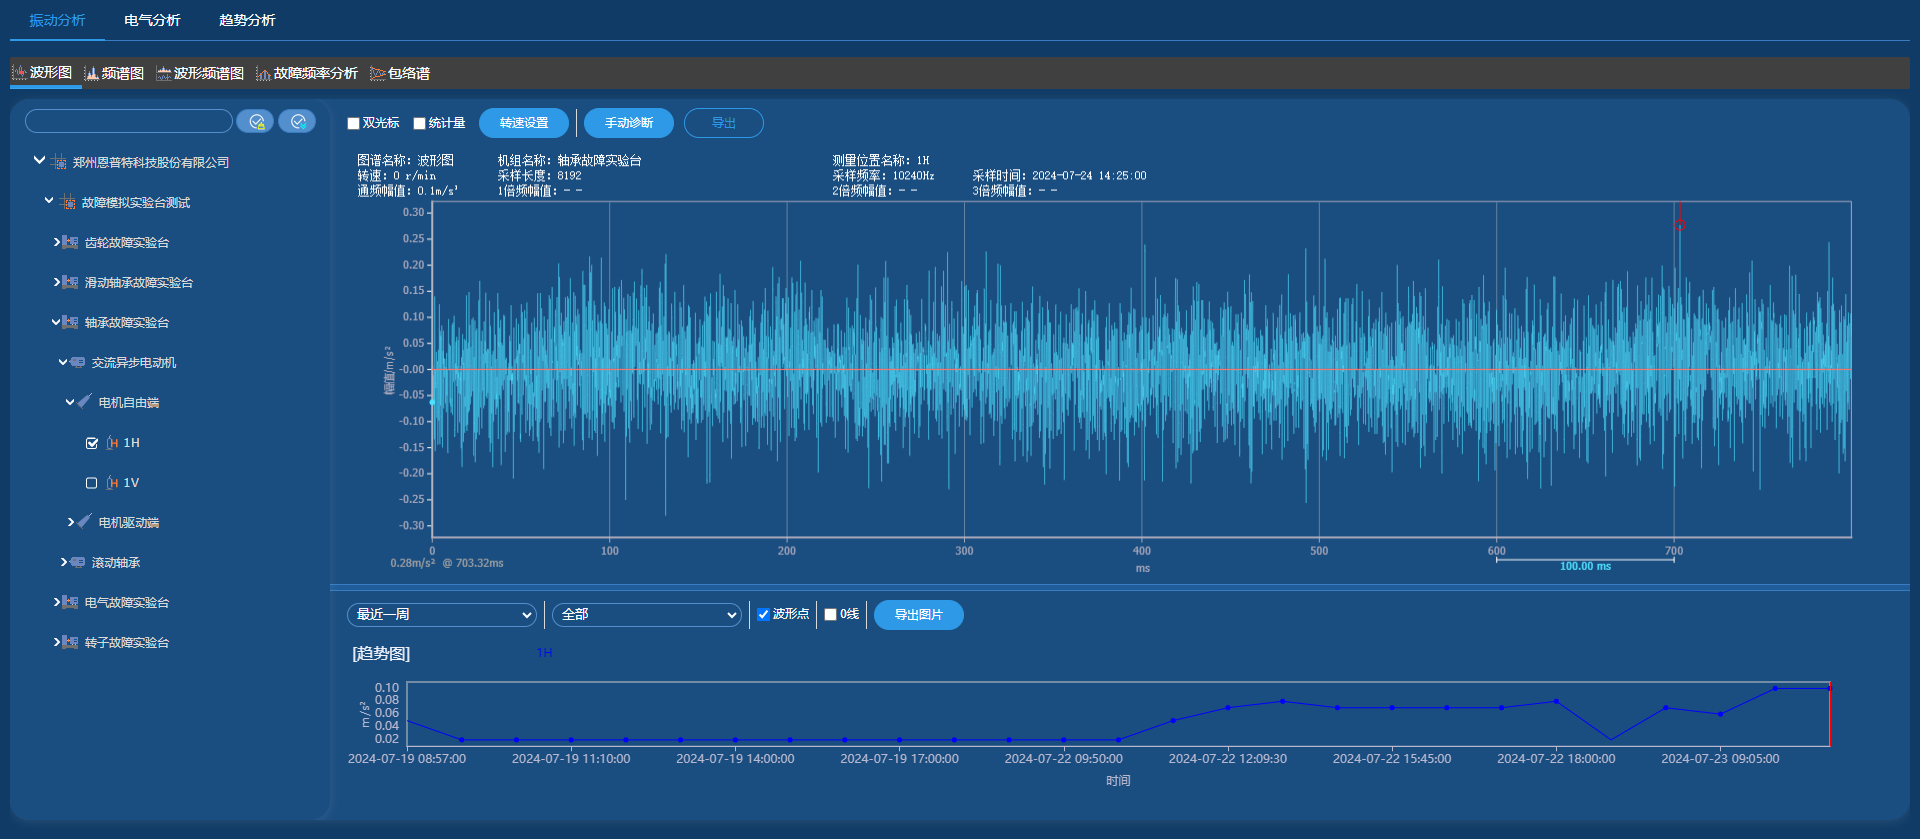1920x839 pixels.
Task: Switch to the 趋势分析 tab
Action: (247, 20)
